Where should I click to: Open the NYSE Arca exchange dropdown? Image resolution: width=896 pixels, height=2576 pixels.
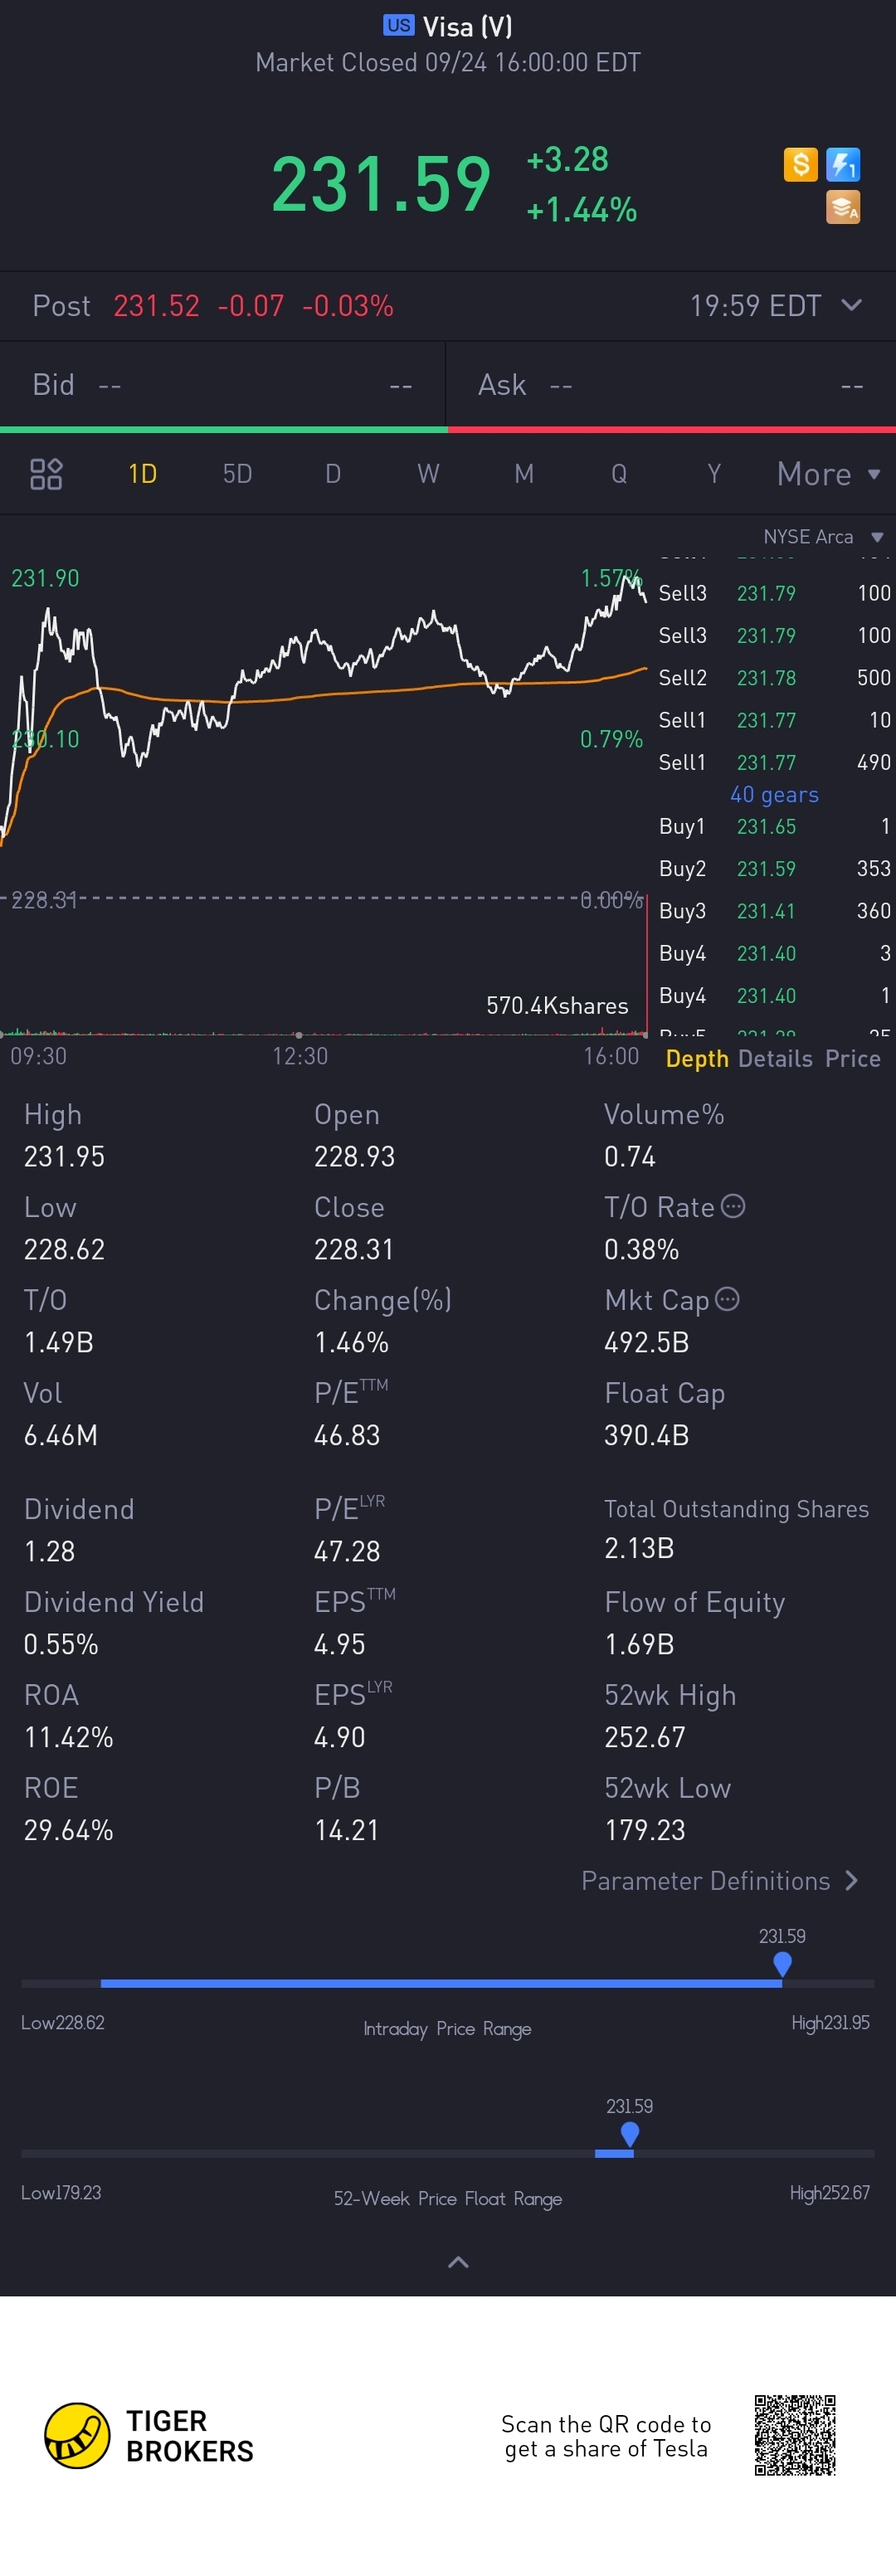822,537
